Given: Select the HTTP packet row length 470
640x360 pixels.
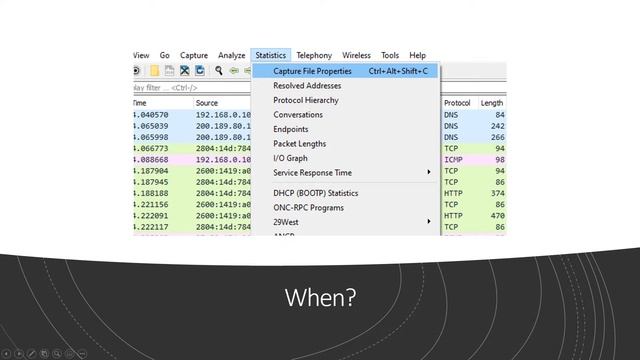Looking at the screenshot, I should pyautogui.click(x=320, y=216).
